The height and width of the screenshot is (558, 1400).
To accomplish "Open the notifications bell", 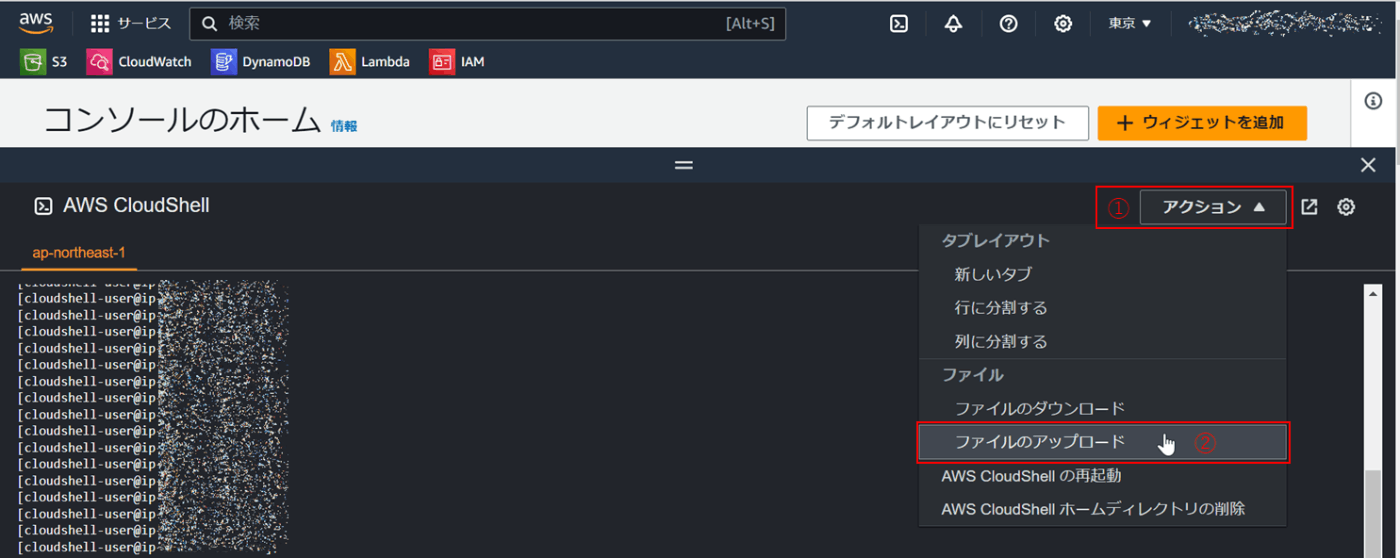I will pyautogui.click(x=953, y=23).
